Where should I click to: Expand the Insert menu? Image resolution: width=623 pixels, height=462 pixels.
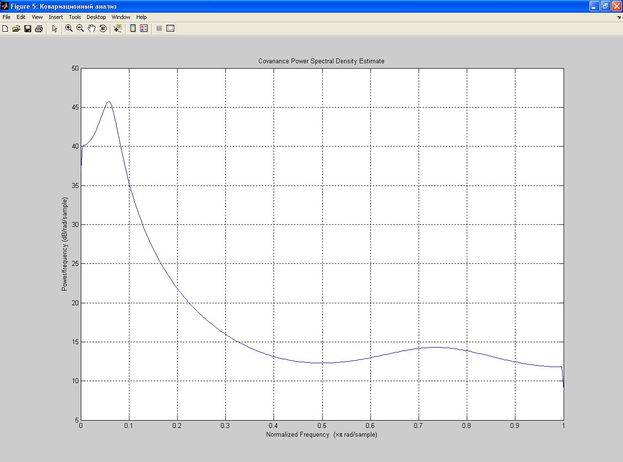(x=55, y=17)
